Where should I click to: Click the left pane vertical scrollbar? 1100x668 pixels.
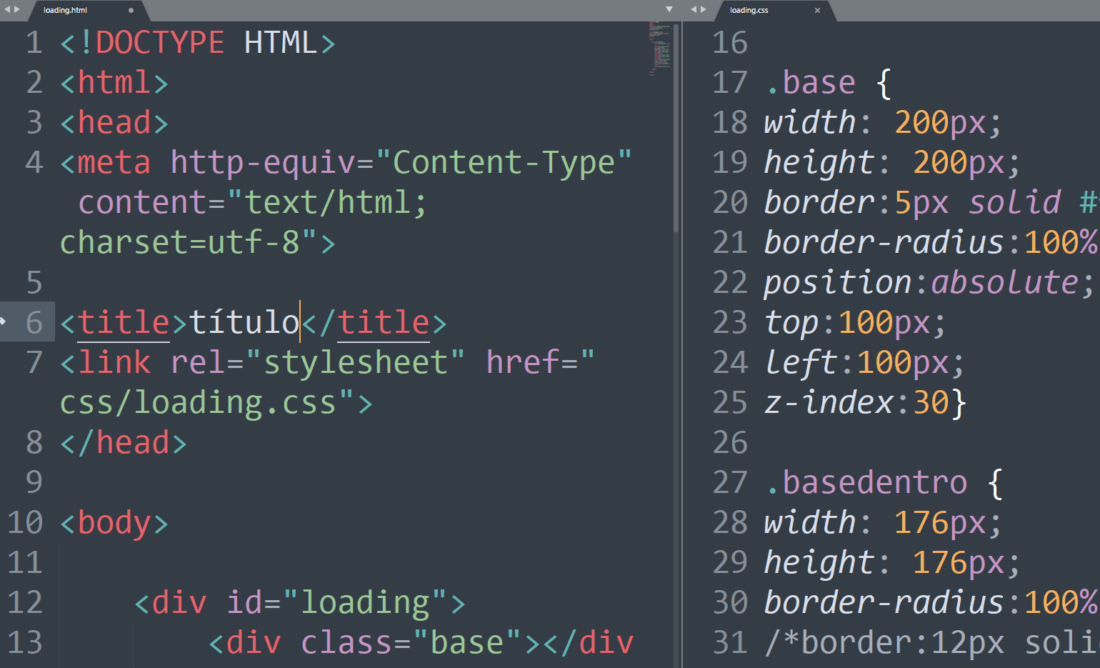coord(676,128)
